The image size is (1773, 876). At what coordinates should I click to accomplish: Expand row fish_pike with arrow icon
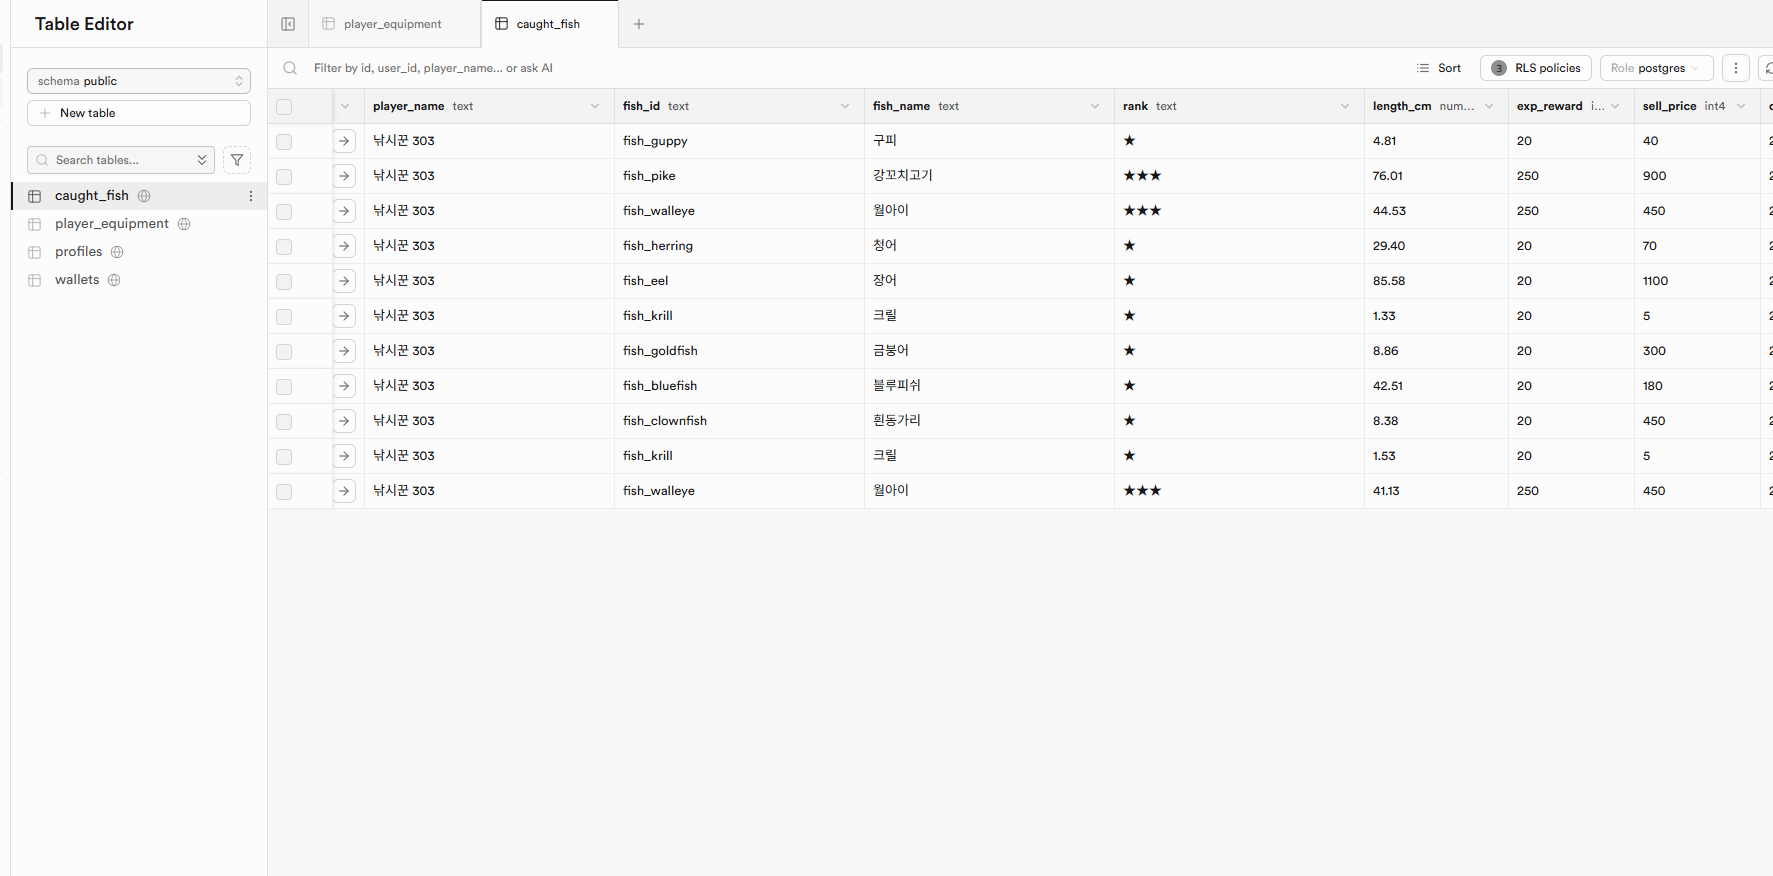point(344,176)
